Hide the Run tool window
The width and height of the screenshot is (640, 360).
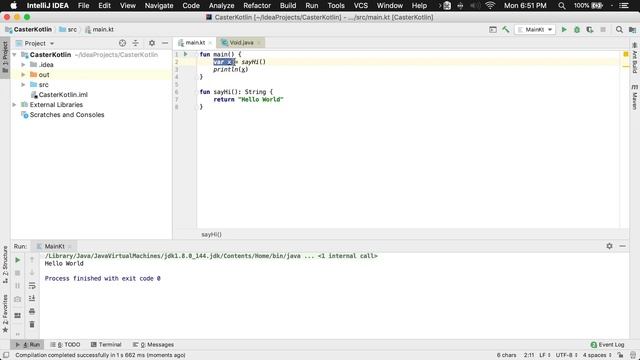[622, 246]
